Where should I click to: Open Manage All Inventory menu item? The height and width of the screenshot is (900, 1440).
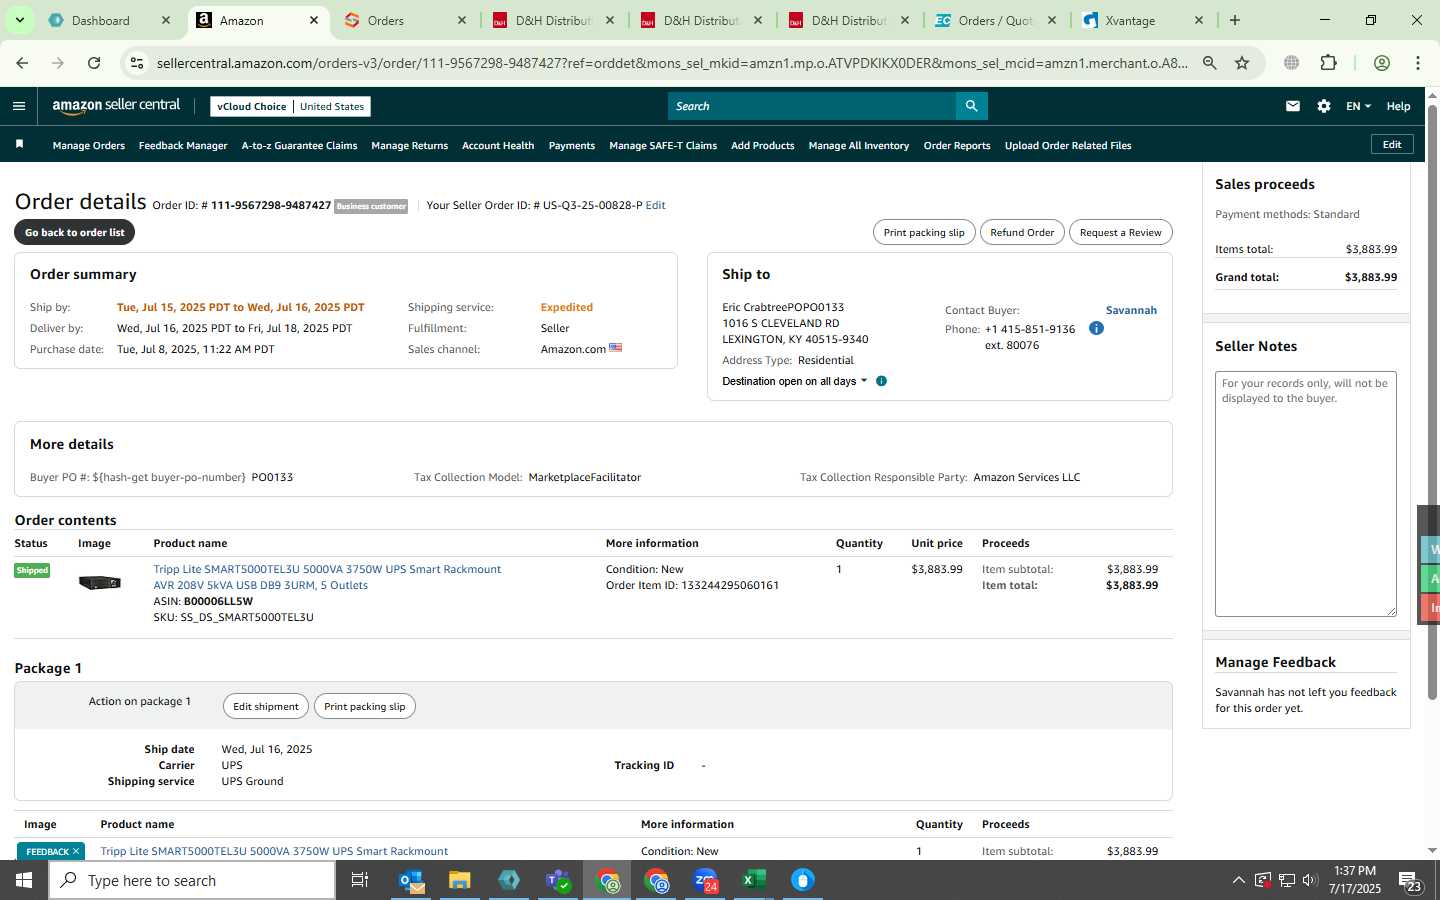click(859, 145)
